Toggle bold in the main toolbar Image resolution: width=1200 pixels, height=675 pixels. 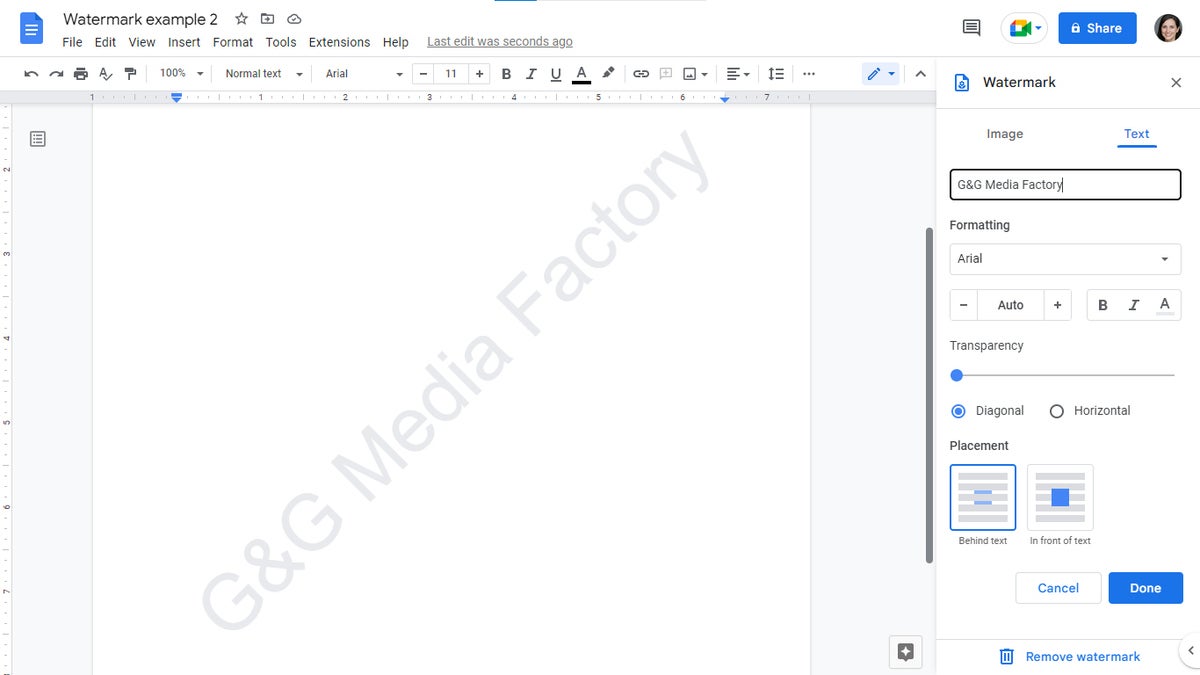pos(506,74)
